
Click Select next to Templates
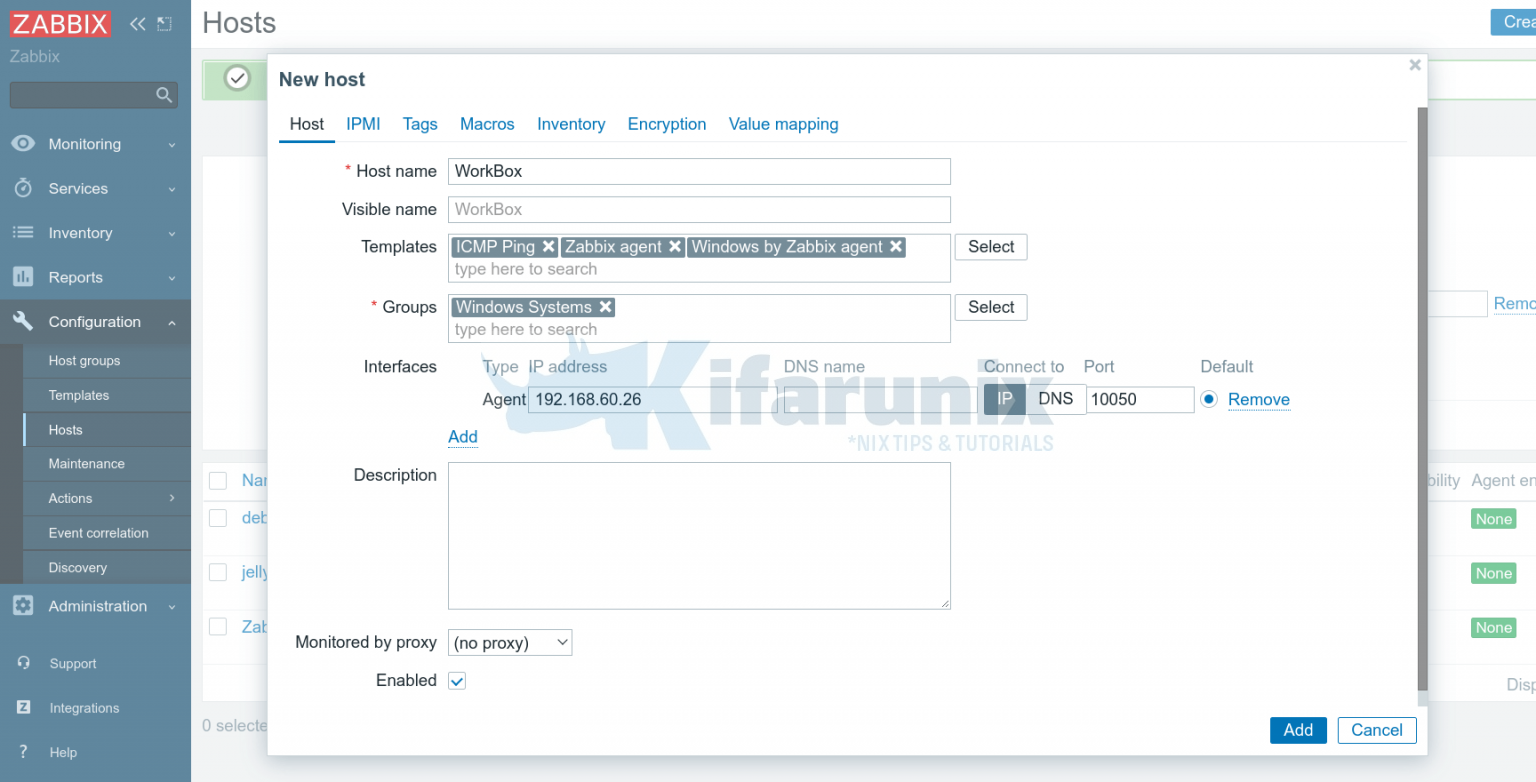pyautogui.click(x=990, y=246)
